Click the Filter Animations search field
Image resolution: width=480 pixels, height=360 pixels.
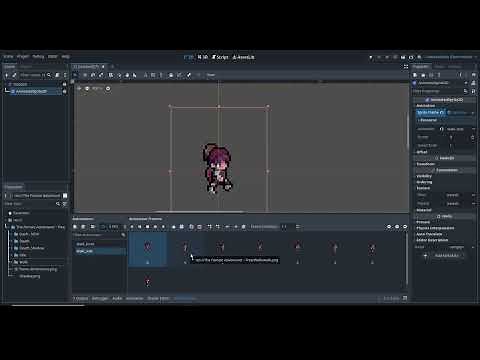point(99,235)
